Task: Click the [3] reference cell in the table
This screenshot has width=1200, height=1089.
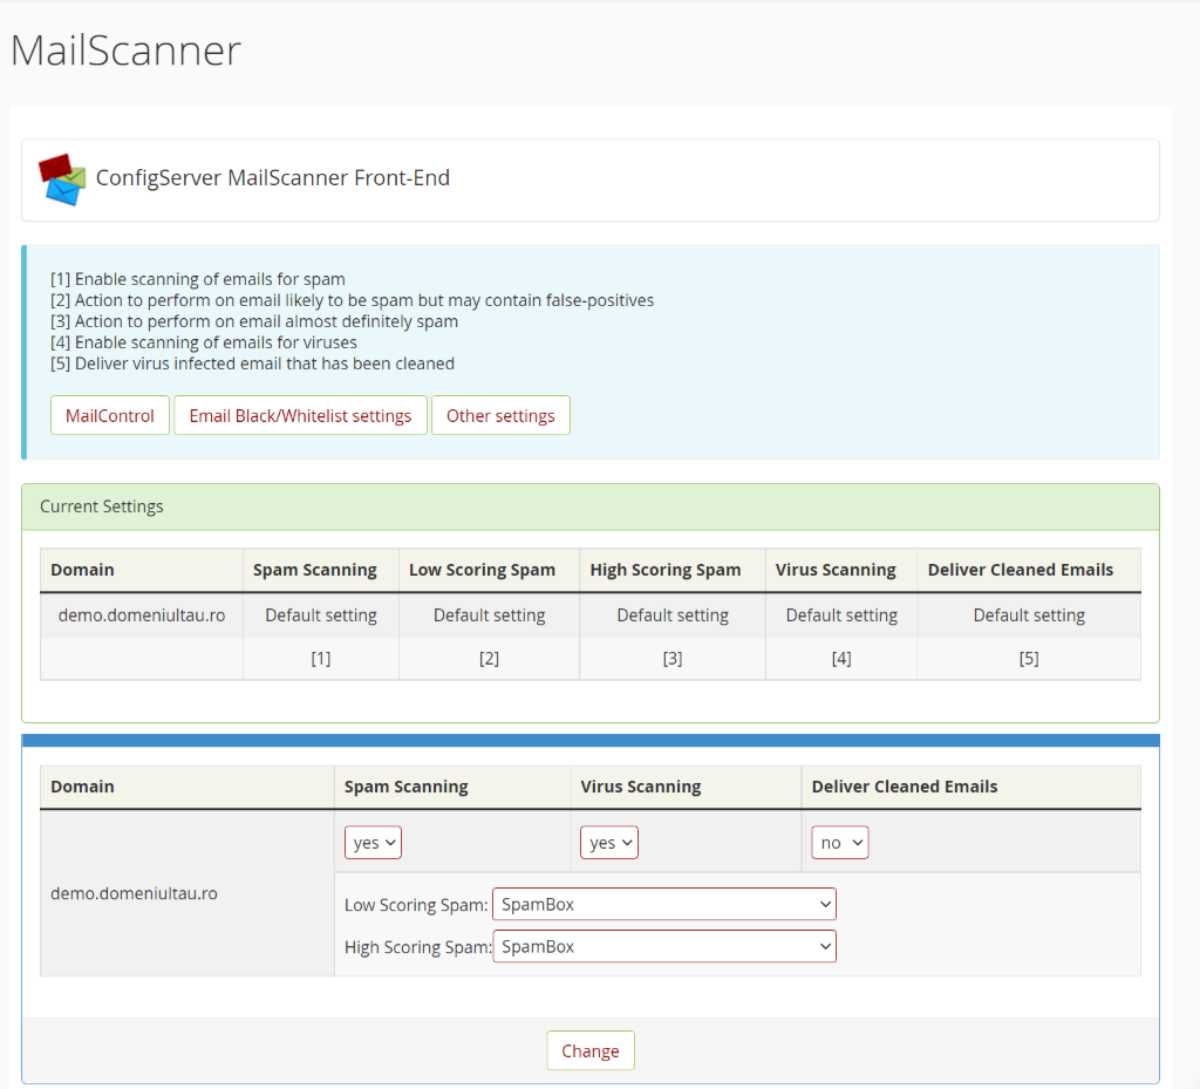Action: click(x=673, y=658)
